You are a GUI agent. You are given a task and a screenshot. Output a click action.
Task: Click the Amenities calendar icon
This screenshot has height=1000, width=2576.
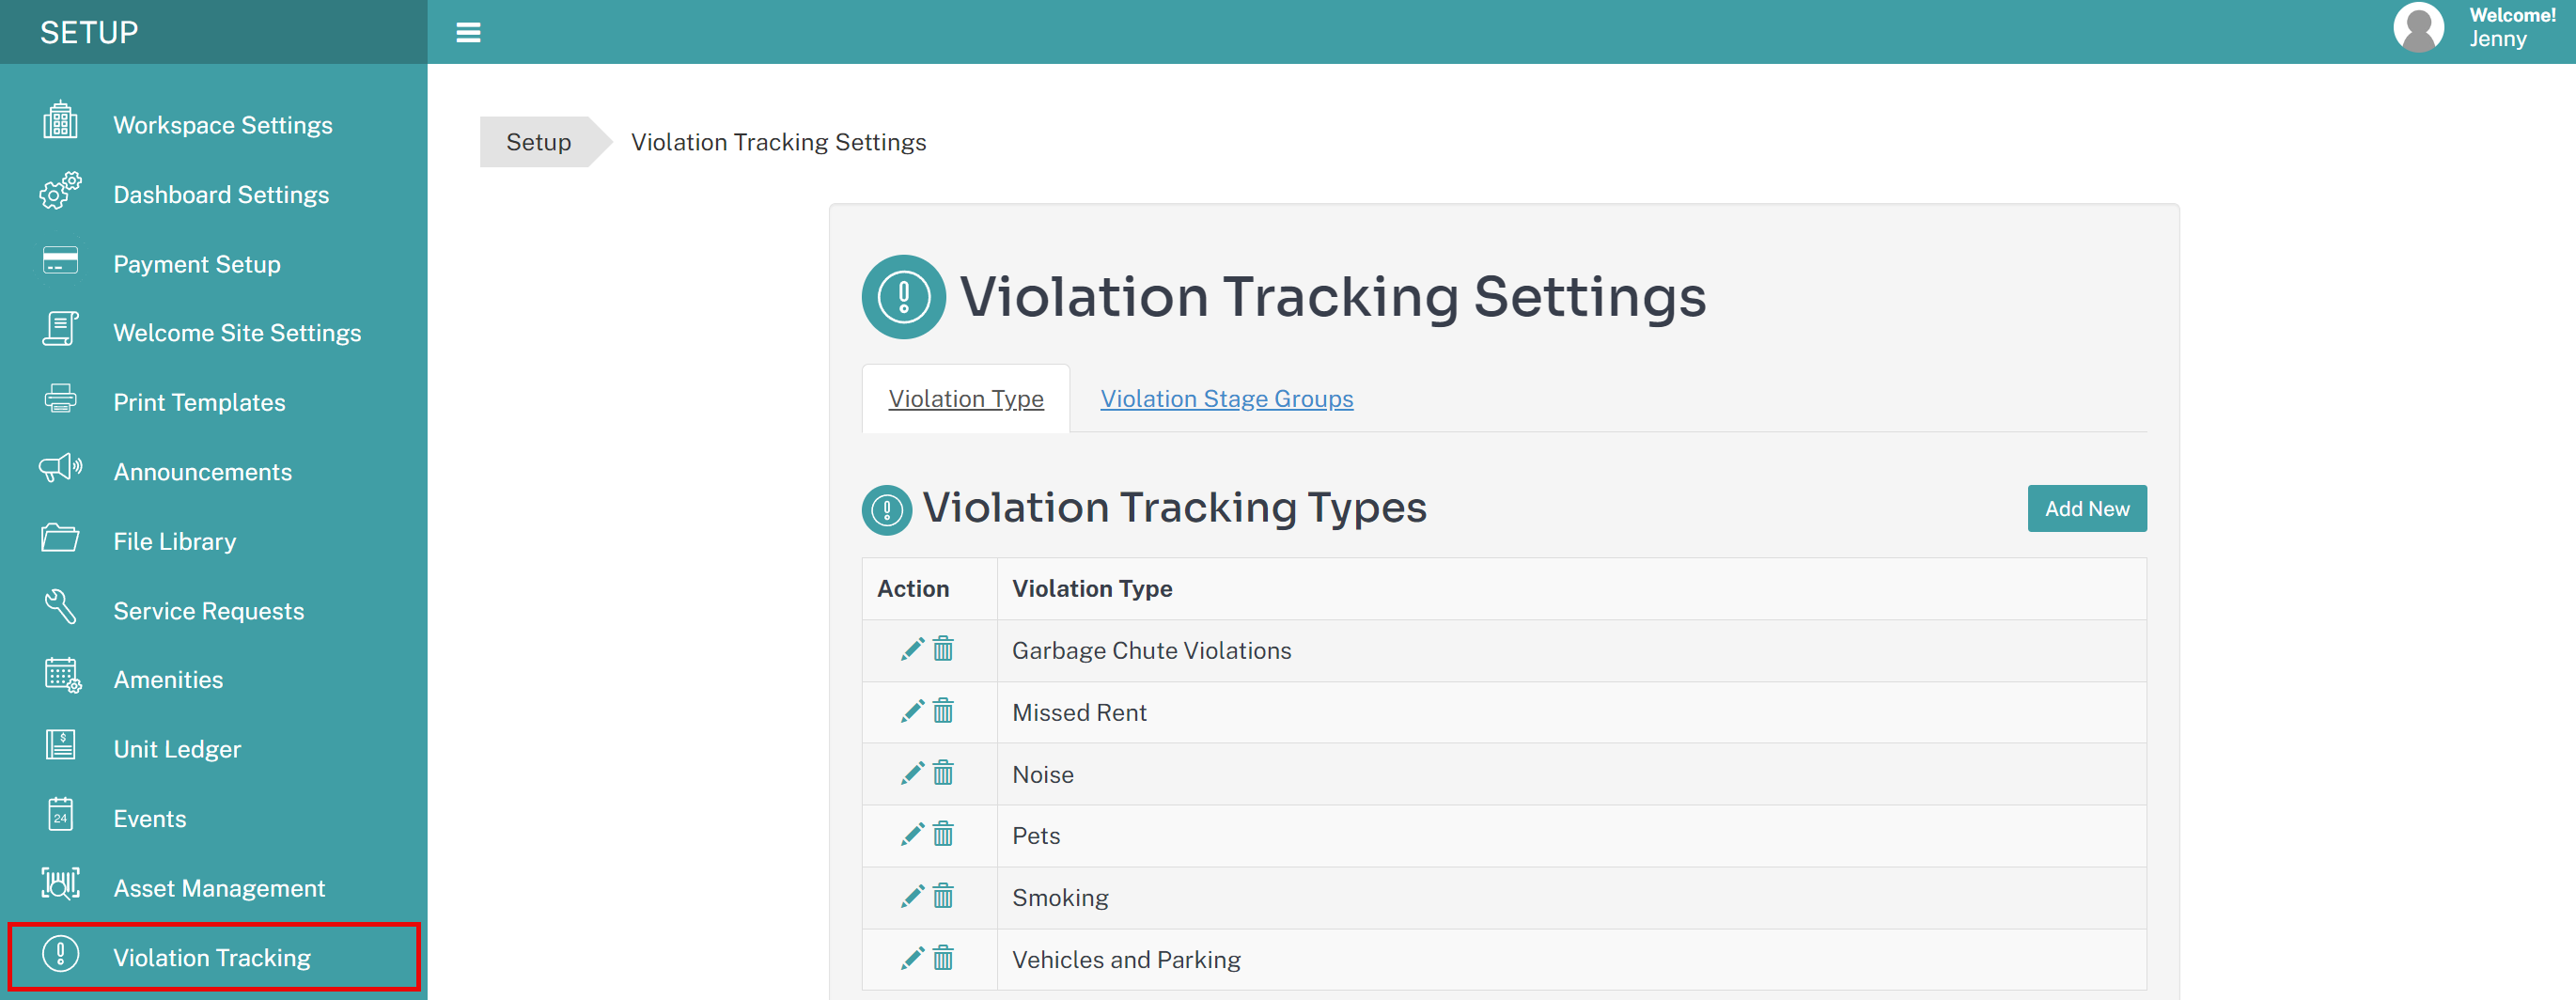coord(62,676)
